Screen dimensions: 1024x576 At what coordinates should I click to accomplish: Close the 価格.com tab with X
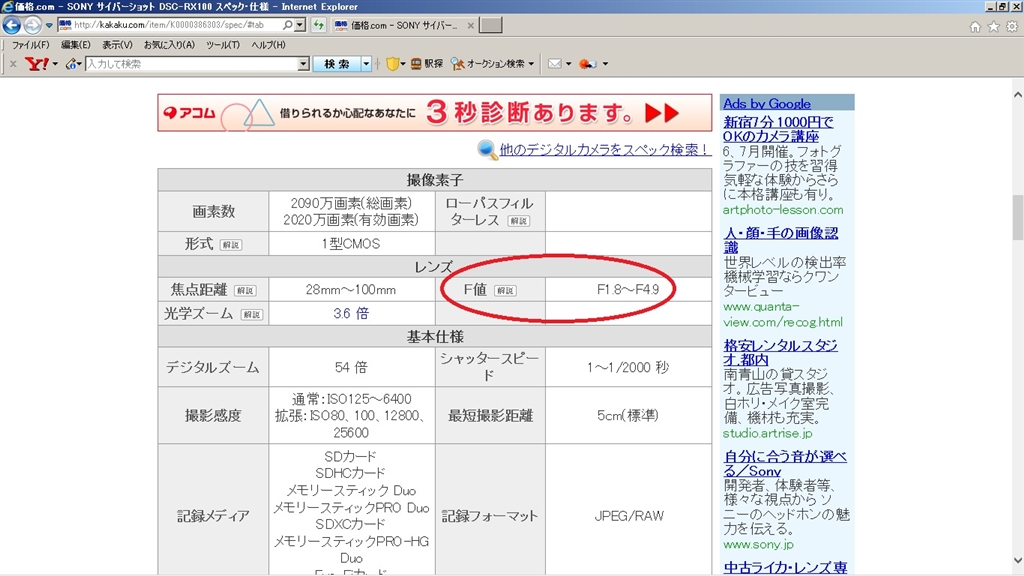(470, 25)
